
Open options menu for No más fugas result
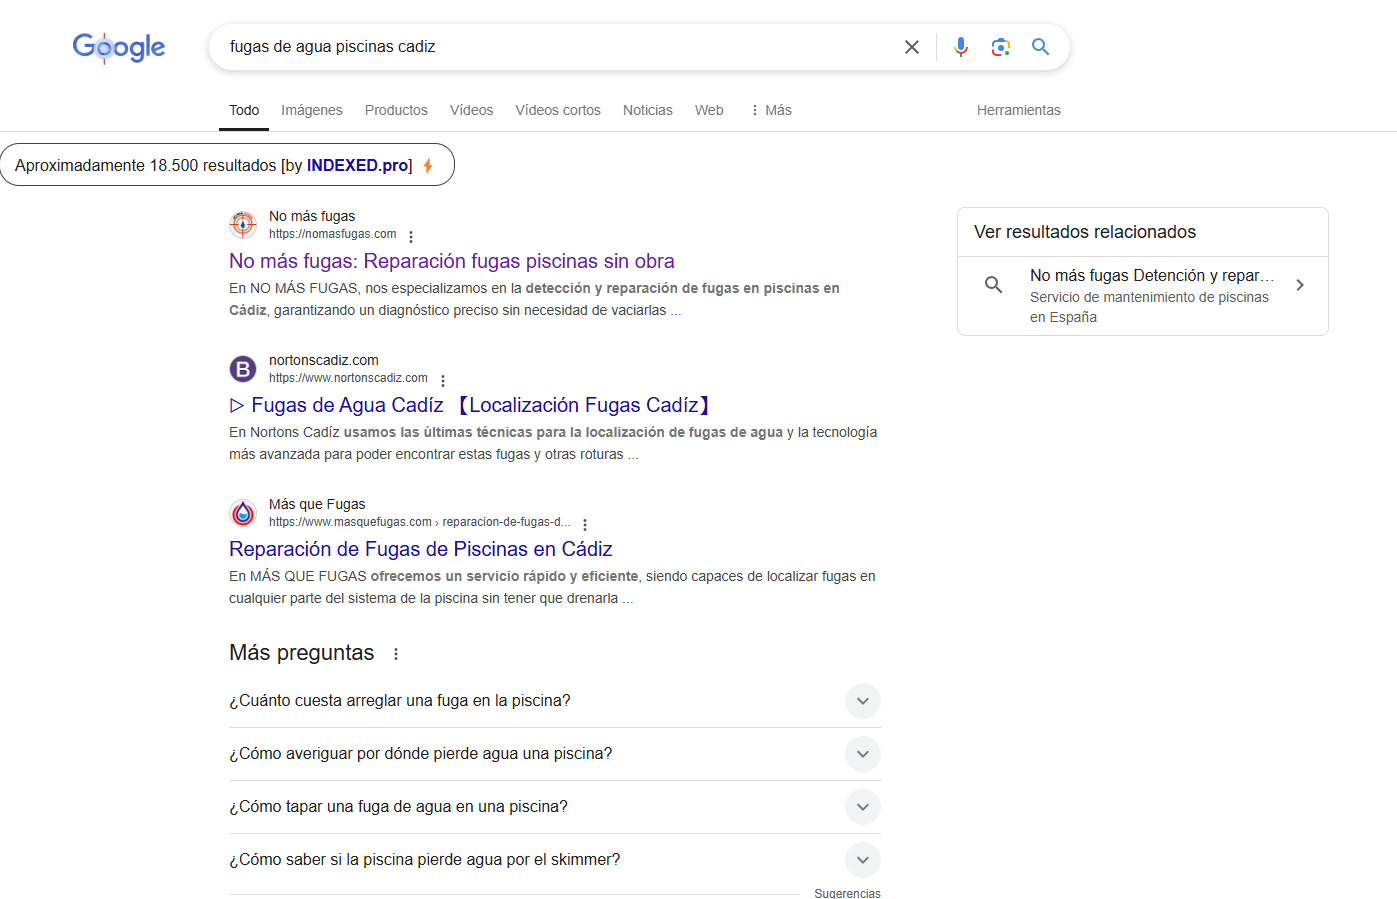[411, 237]
